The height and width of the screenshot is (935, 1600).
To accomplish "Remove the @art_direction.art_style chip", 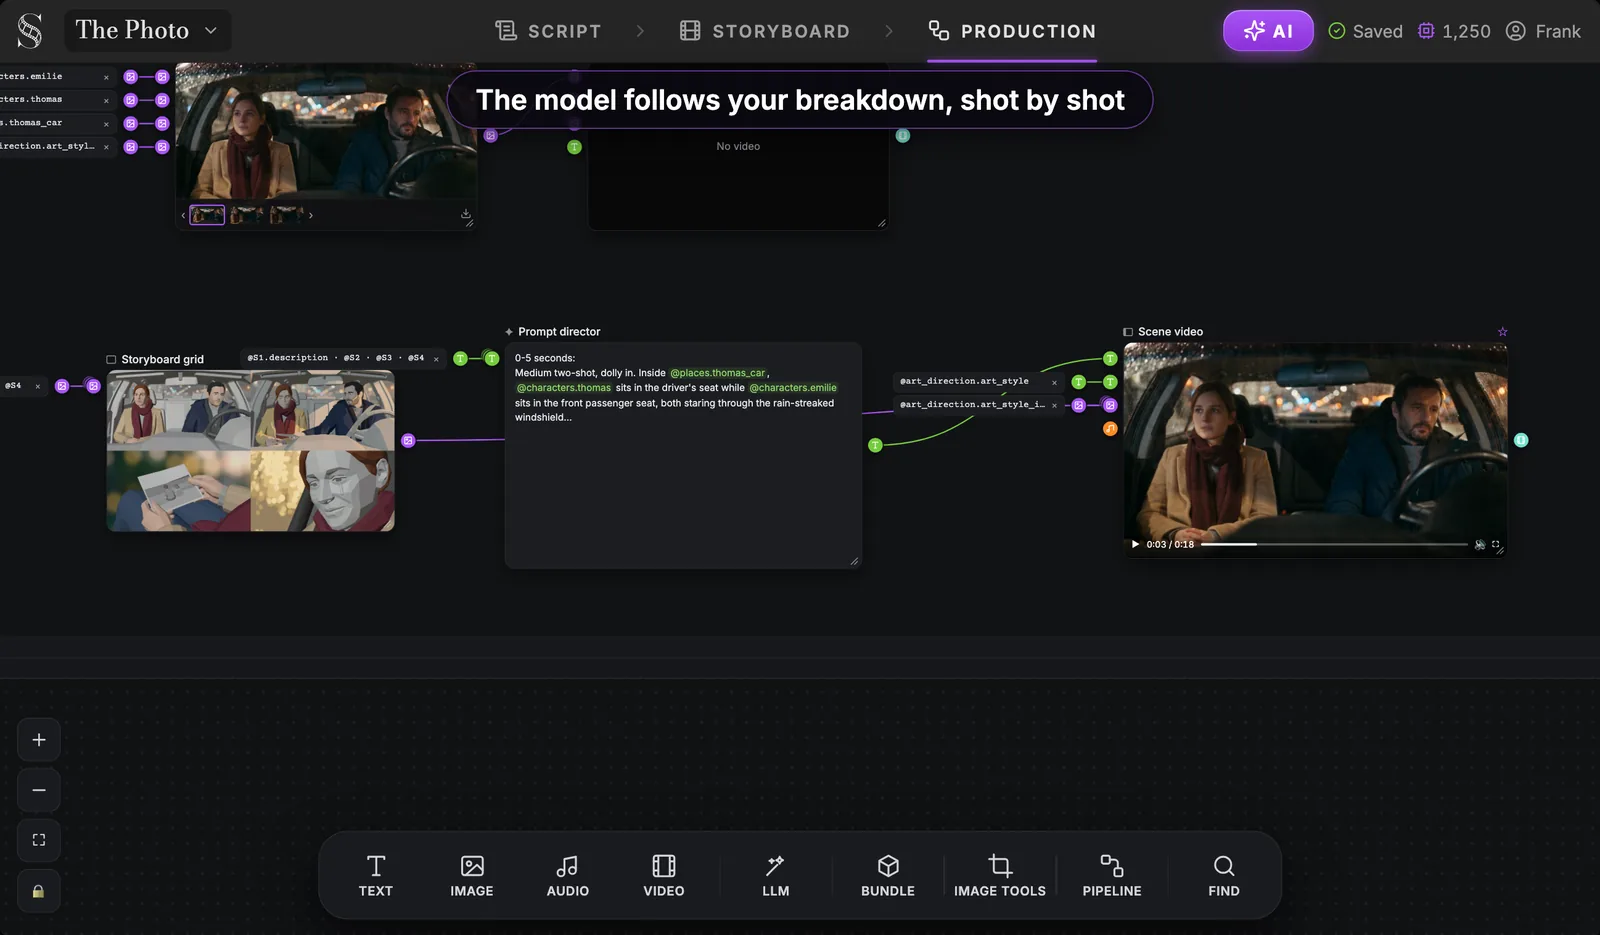I will coord(1054,382).
